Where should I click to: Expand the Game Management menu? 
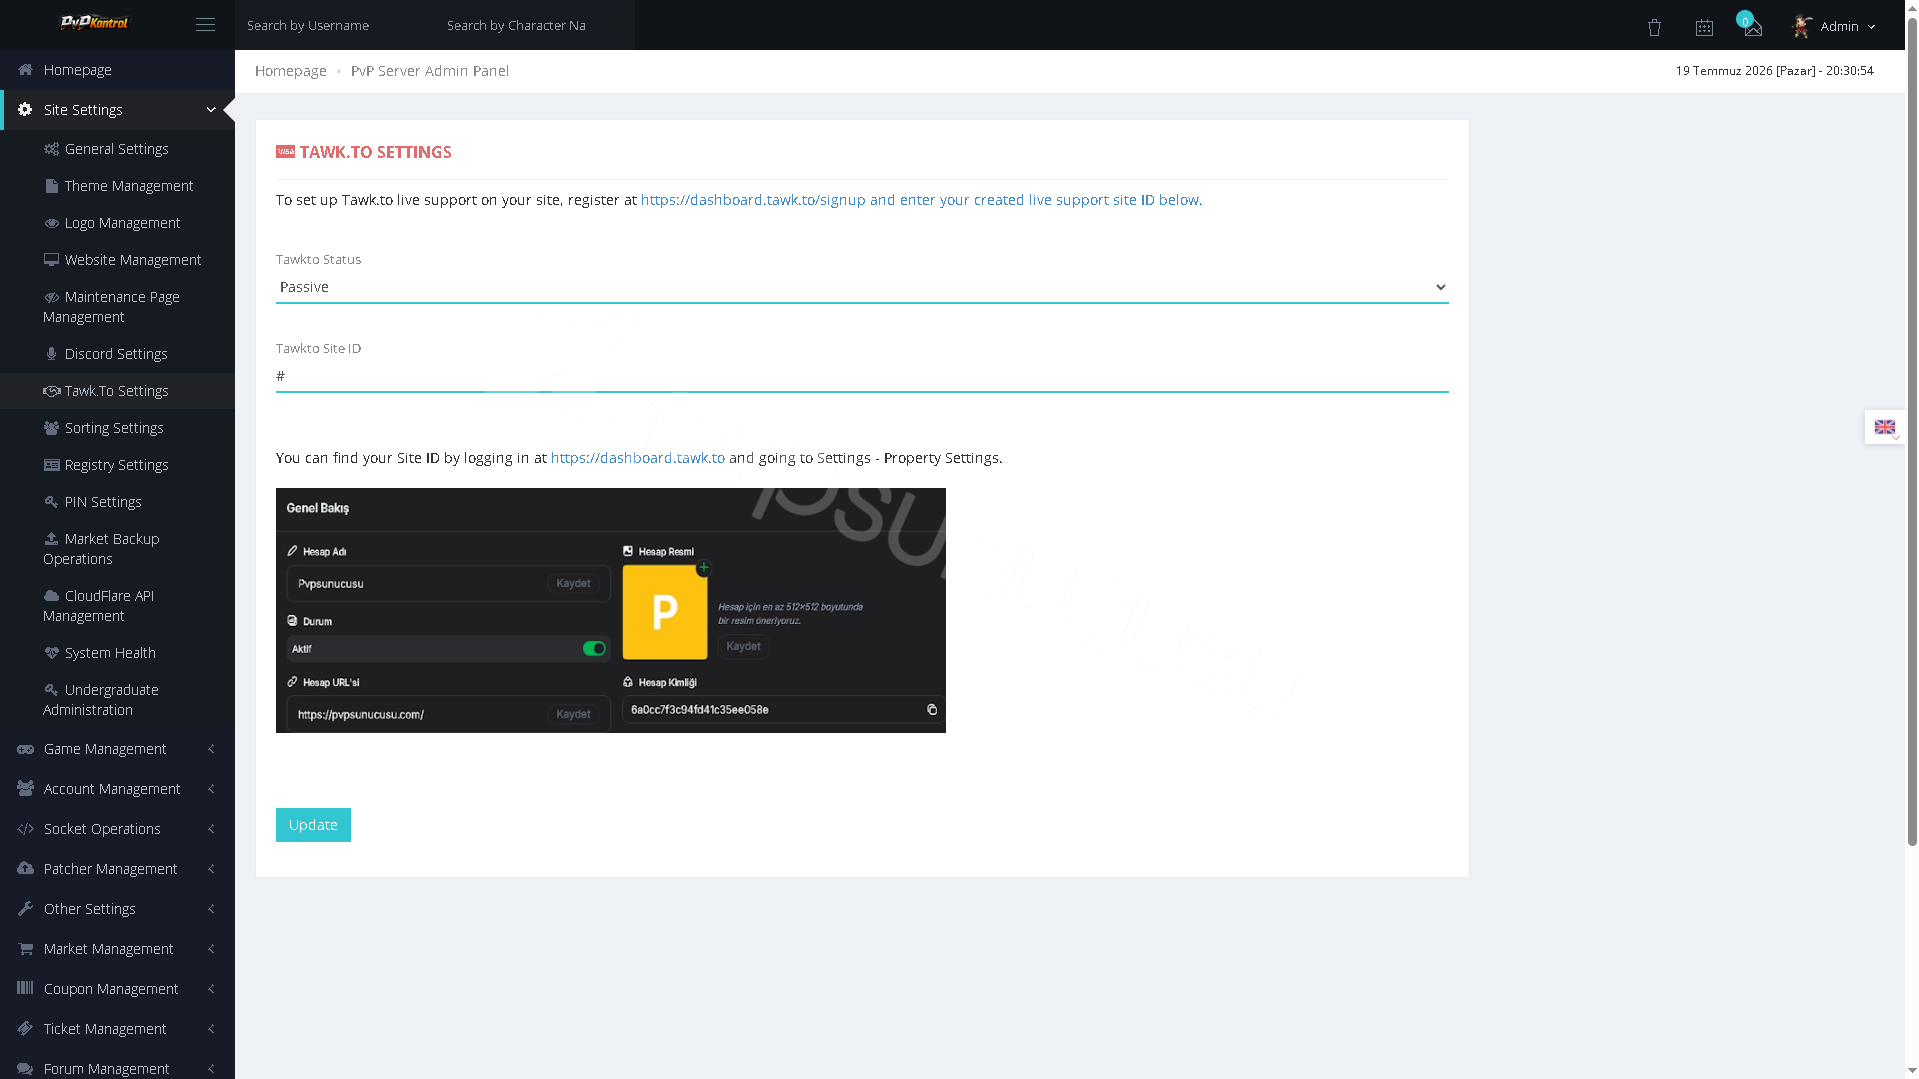[x=117, y=749]
